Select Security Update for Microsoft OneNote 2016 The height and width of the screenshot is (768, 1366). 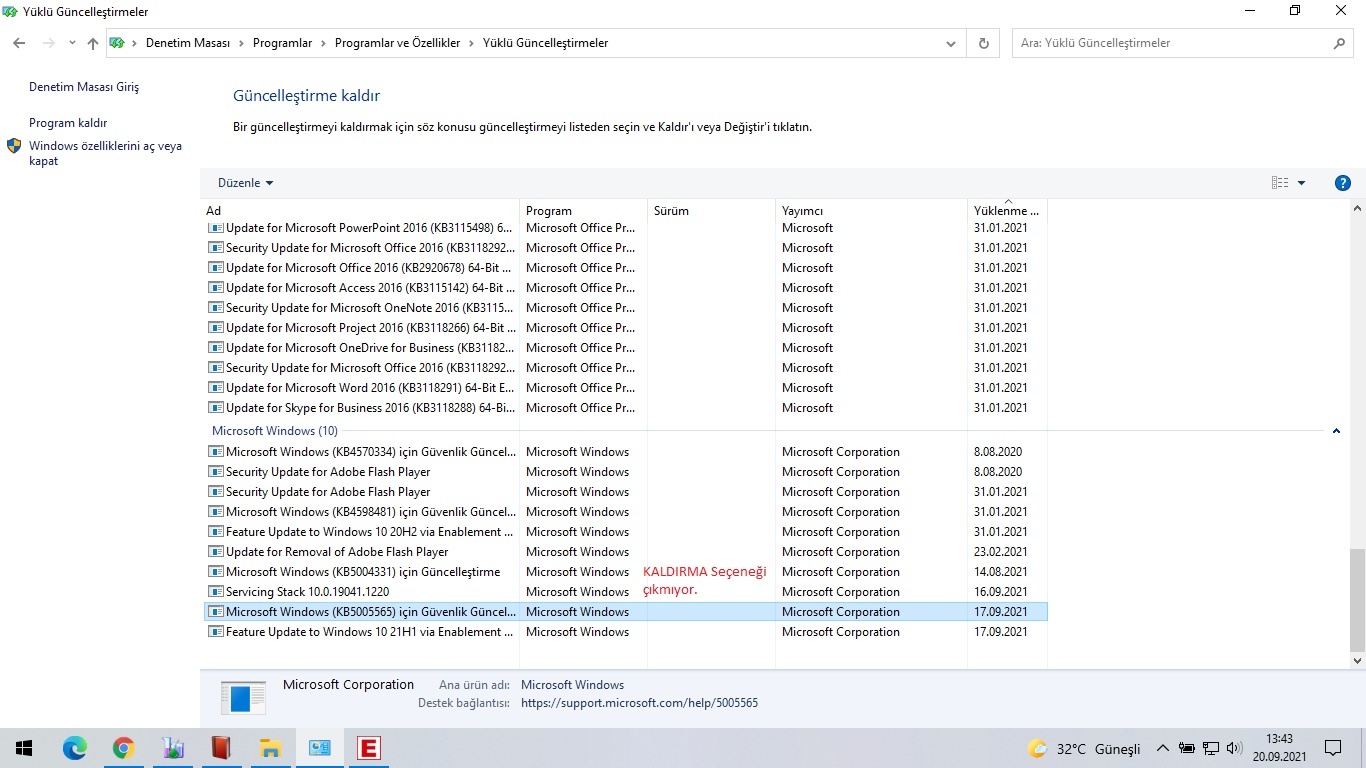pos(626,308)
